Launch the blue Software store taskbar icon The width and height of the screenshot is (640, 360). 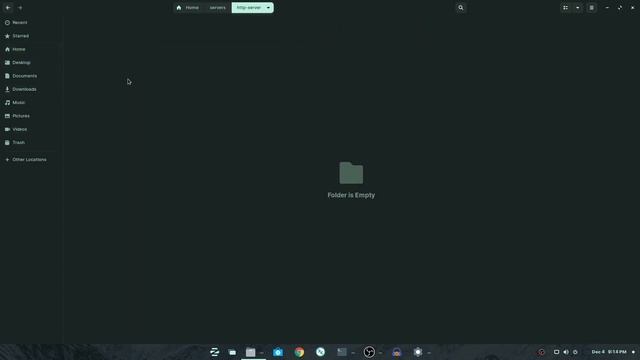pos(278,352)
